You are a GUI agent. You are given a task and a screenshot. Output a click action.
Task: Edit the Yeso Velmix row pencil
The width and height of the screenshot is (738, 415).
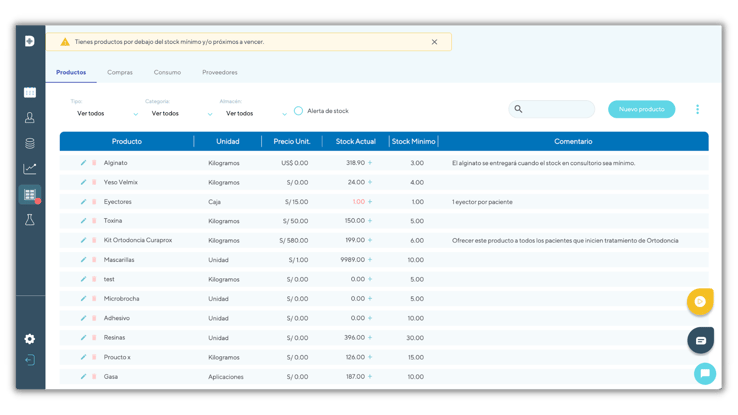83,182
